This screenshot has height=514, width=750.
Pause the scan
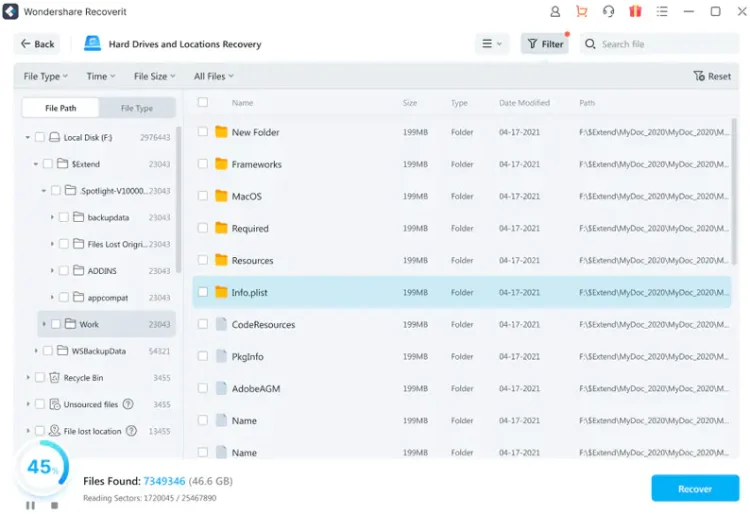[x=30, y=505]
